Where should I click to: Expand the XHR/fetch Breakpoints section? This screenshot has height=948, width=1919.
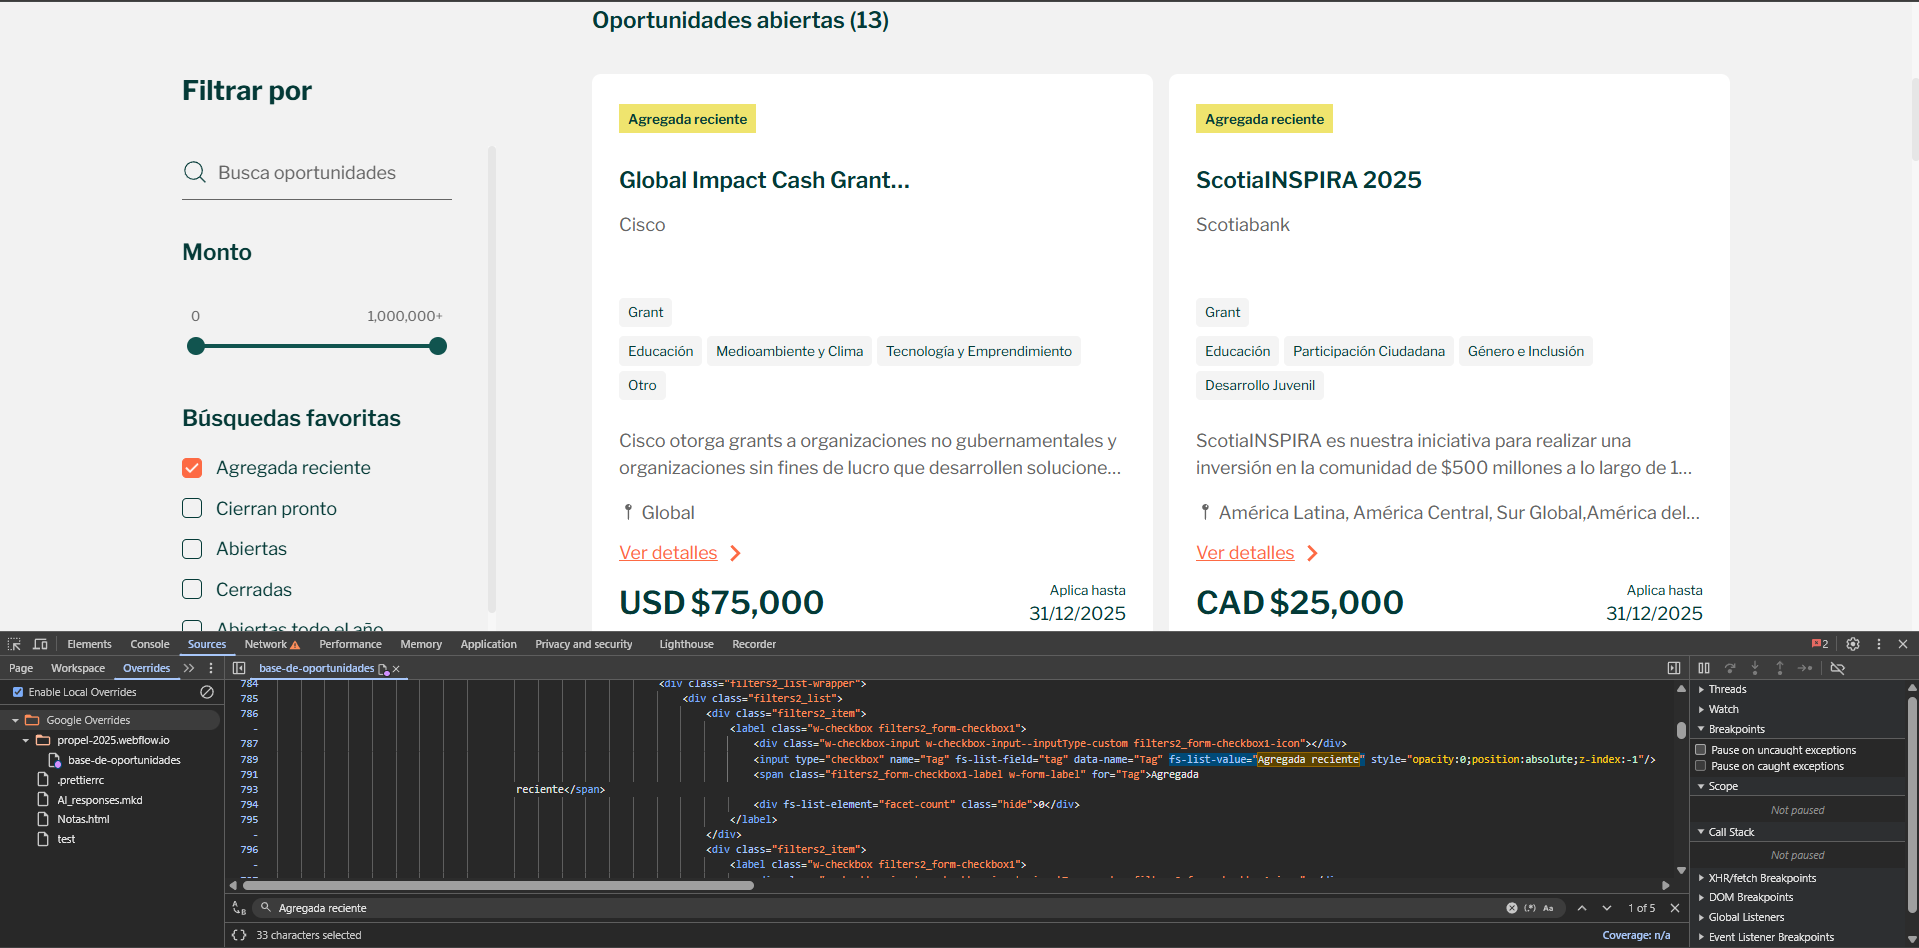coord(1701,878)
